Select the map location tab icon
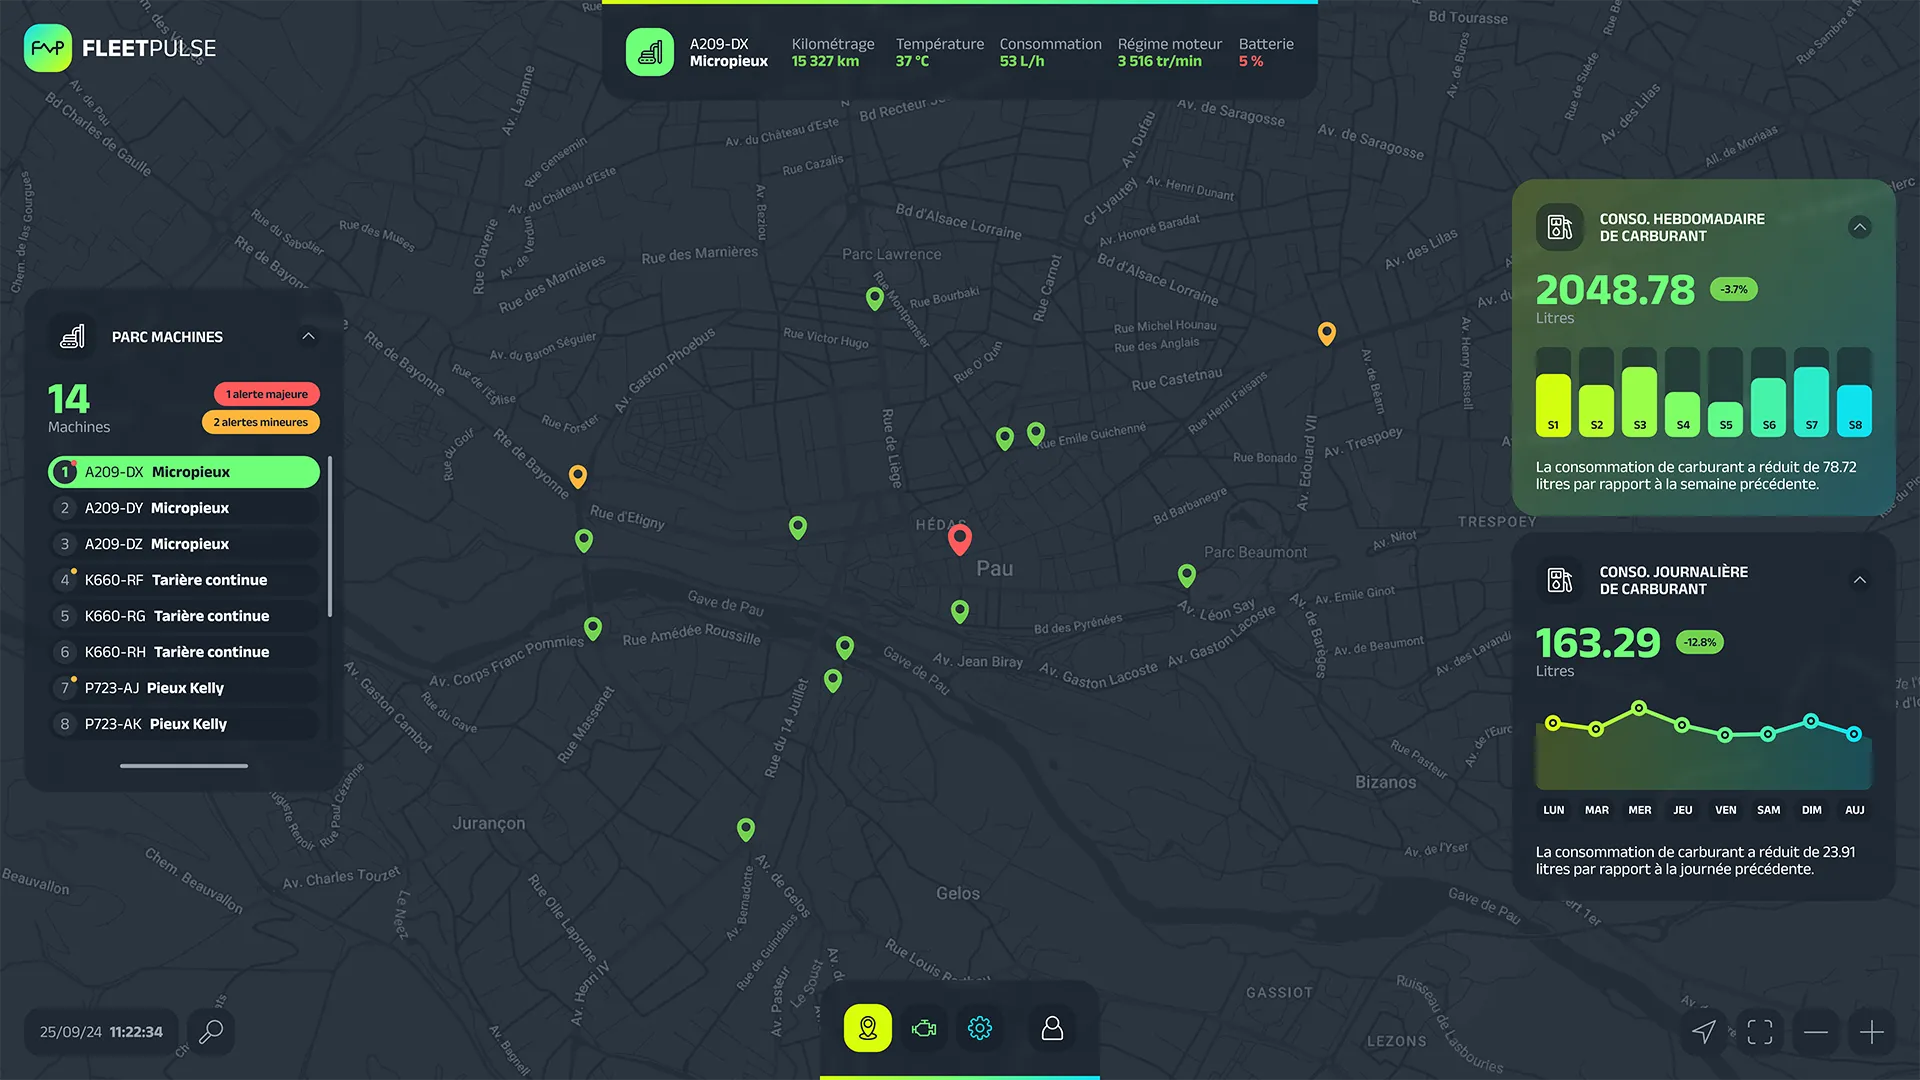The image size is (1920, 1080). (867, 1028)
